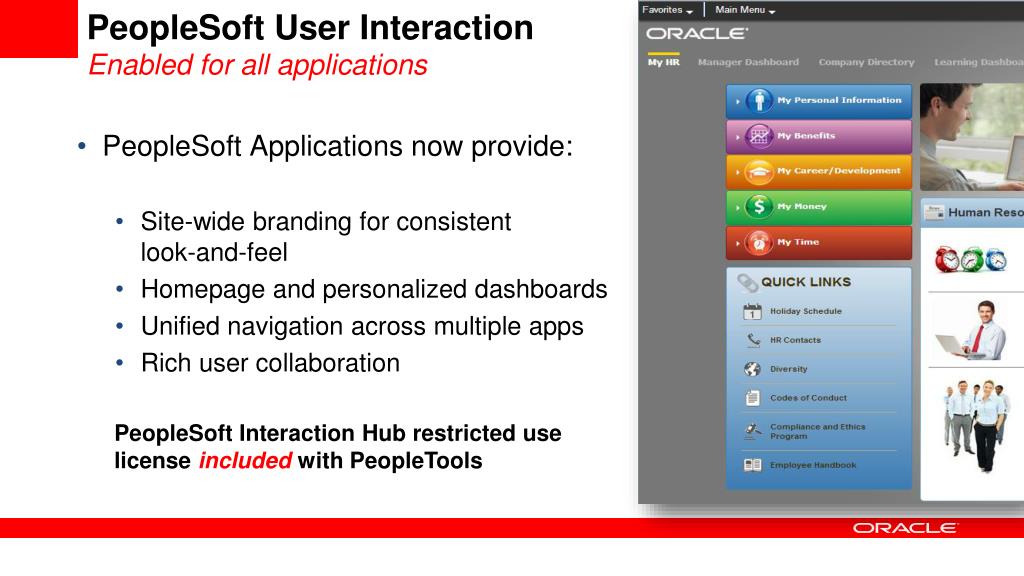Click the My Career/Development graduation cap icon
Image resolution: width=1024 pixels, height=576 pixels.
pos(759,171)
